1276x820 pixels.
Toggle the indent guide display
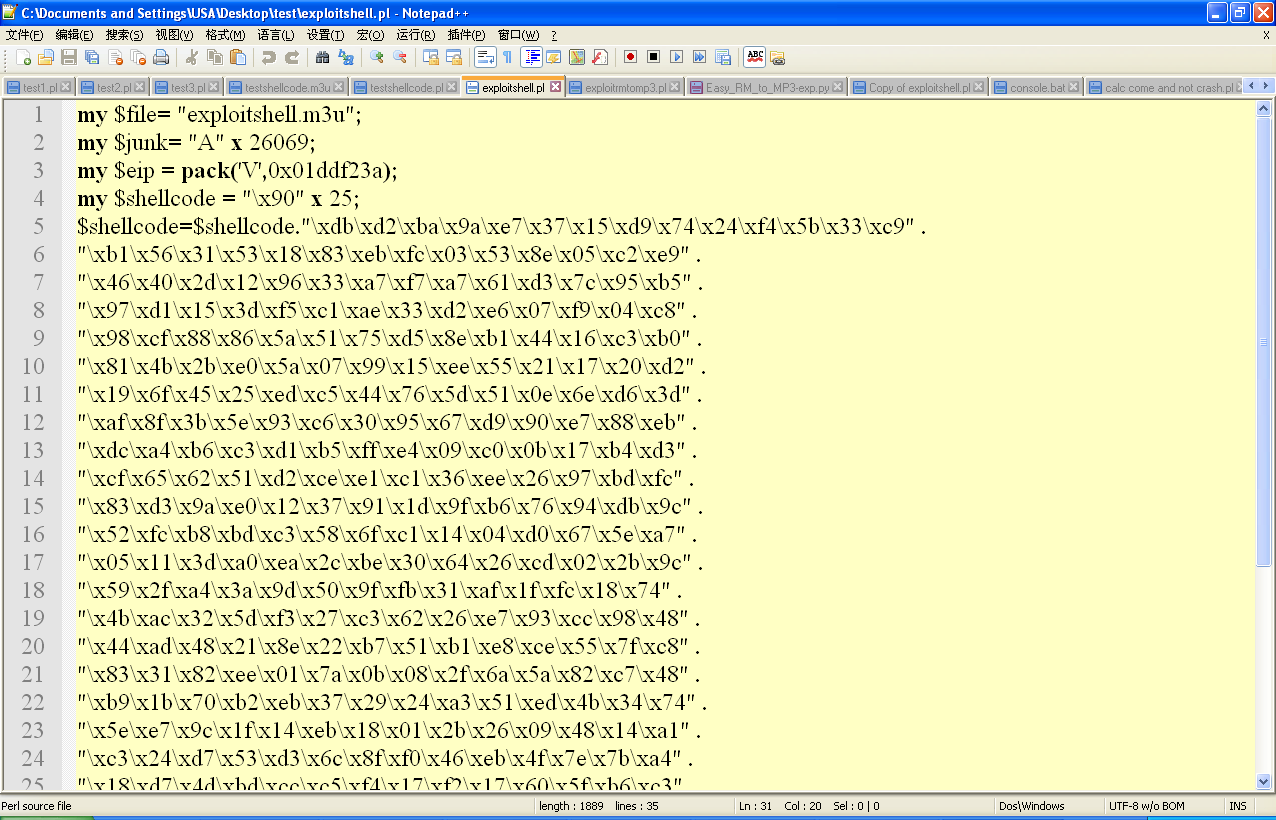pos(532,57)
